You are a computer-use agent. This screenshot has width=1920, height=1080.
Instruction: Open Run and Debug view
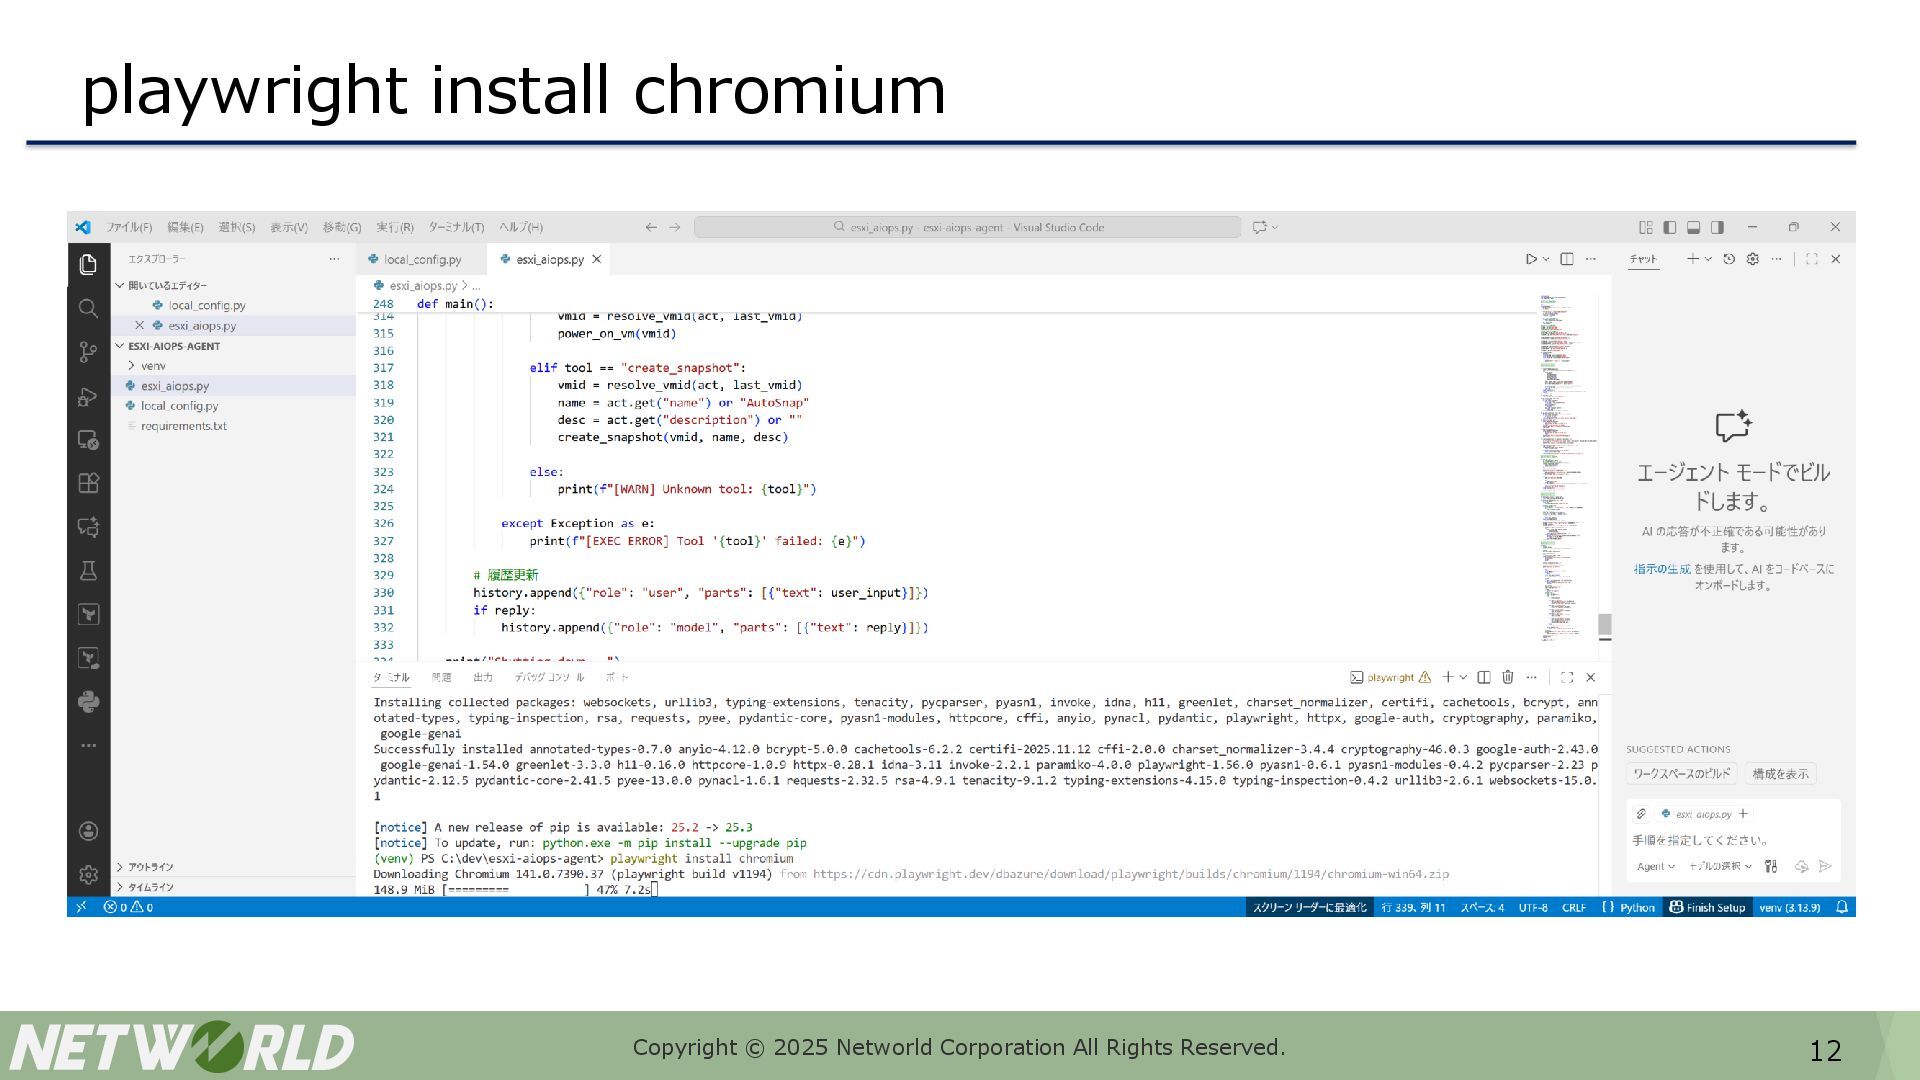[88, 397]
